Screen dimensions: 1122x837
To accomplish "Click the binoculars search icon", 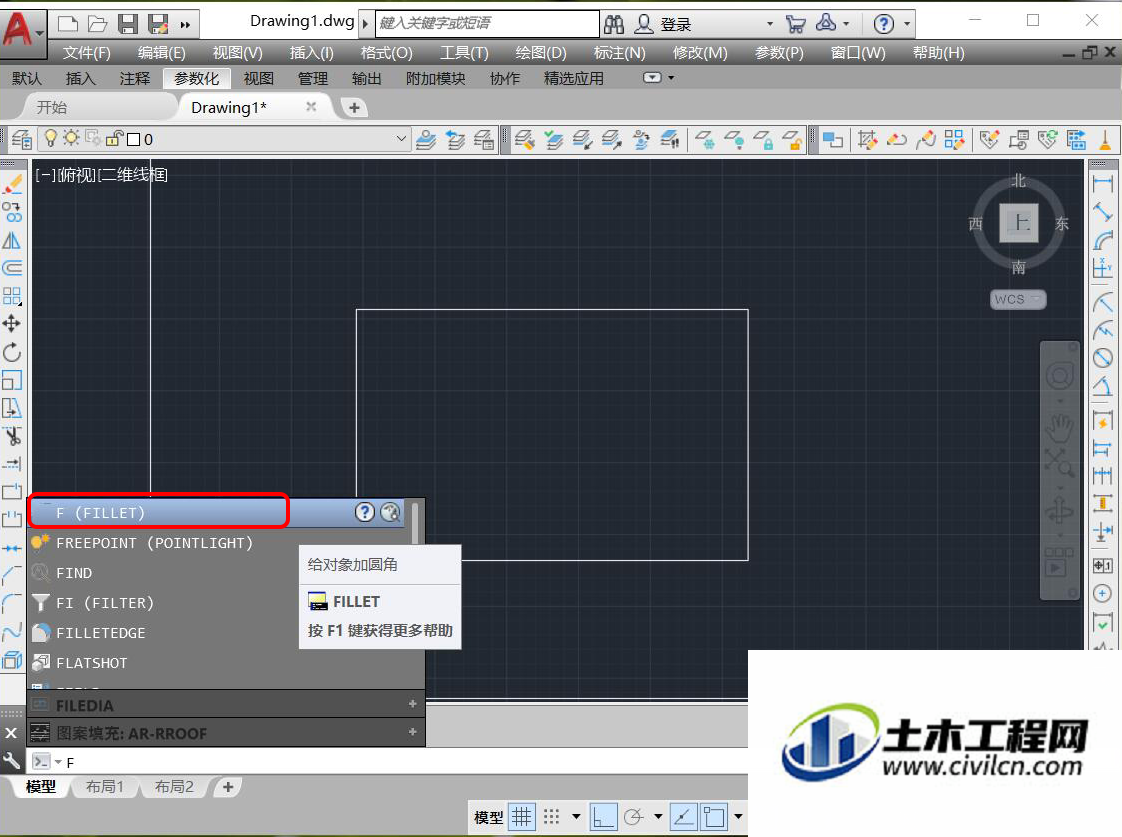I will 613,24.
